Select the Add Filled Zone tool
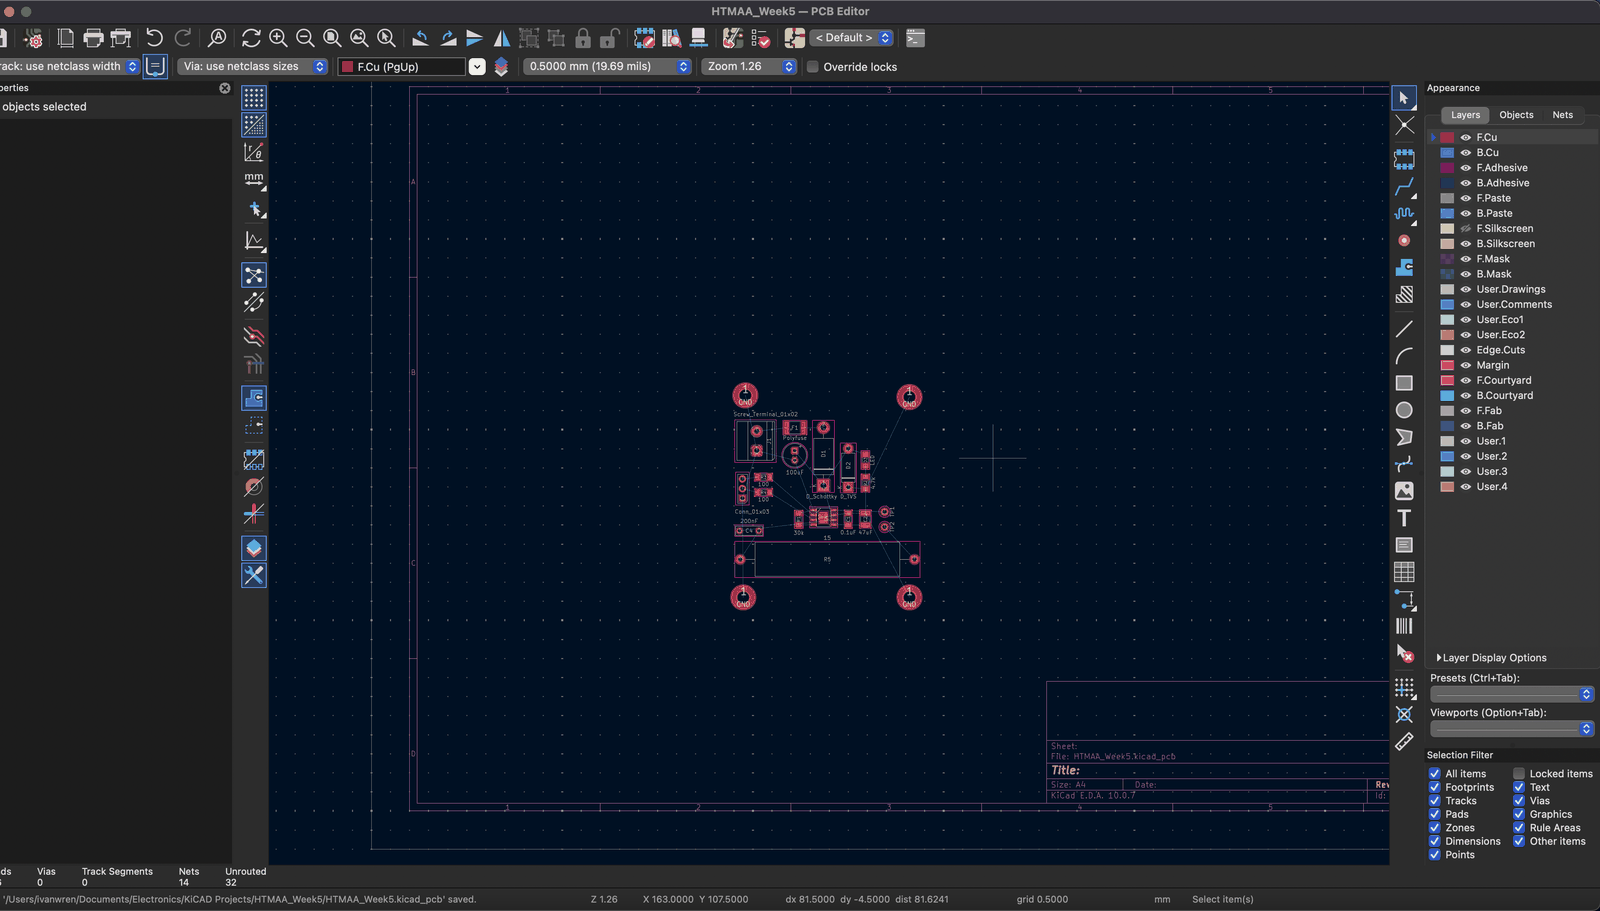The height and width of the screenshot is (911, 1600). (x=1404, y=267)
